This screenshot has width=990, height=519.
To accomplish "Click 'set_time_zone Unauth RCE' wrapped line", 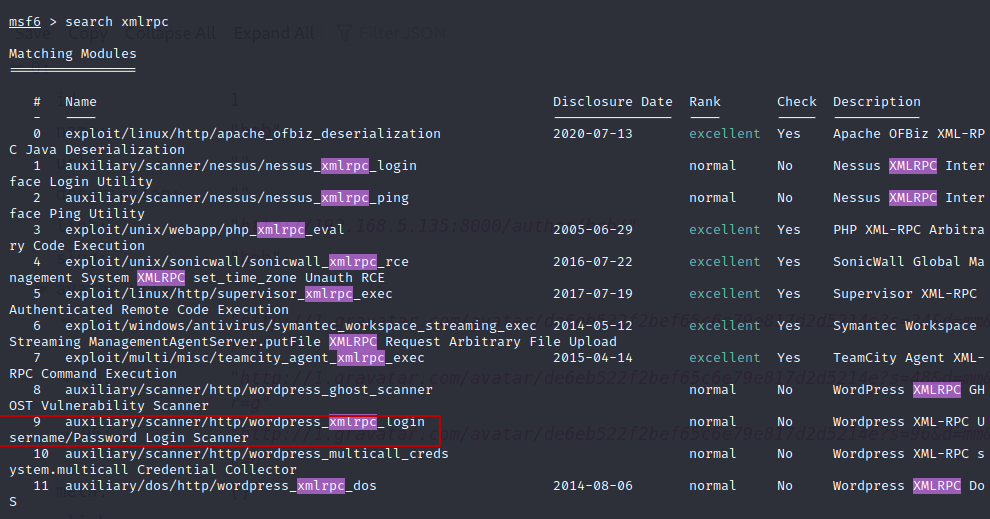I will coord(289,278).
